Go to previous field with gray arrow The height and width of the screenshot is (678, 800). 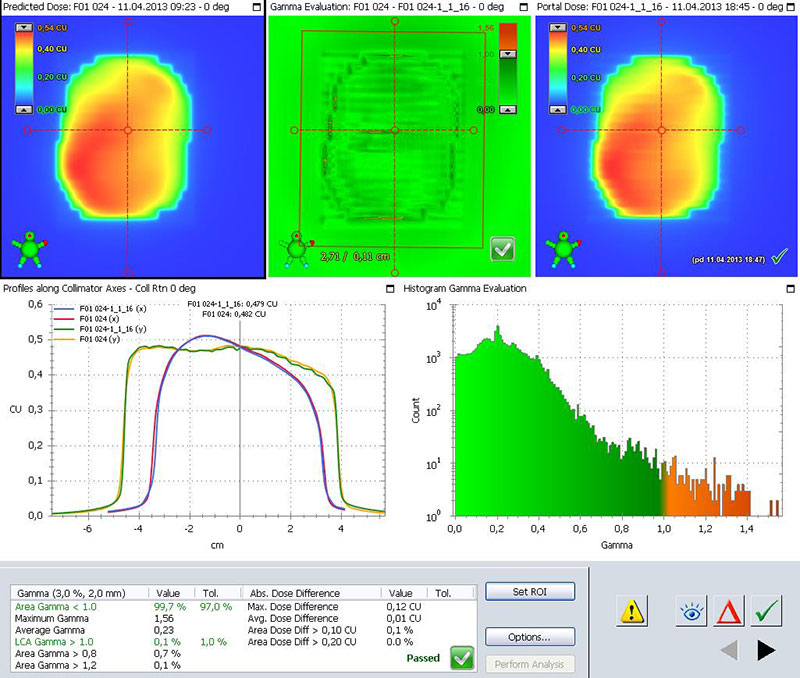click(729, 650)
